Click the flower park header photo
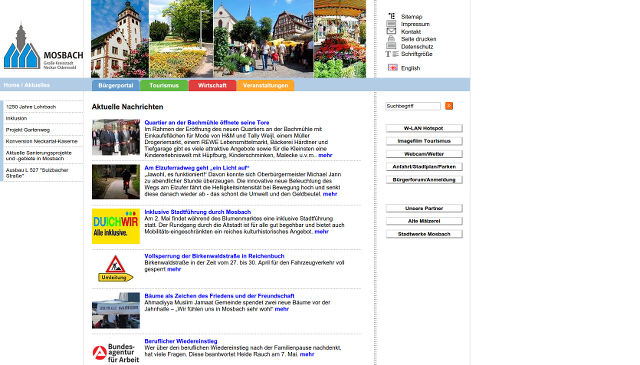The image size is (640, 365). (x=181, y=39)
